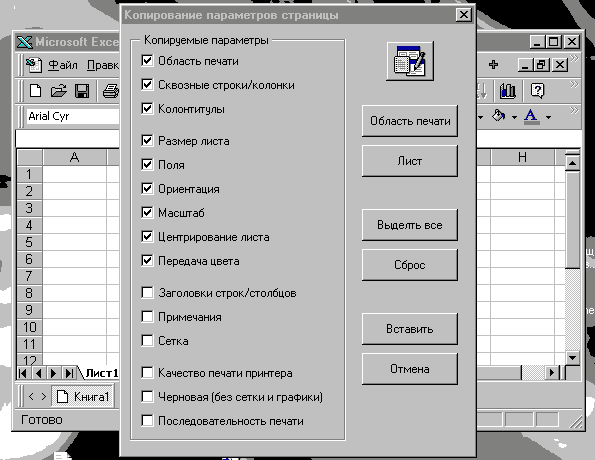The width and height of the screenshot is (595, 460).
Task: Uncheck the Область печати checkbox
Action: coord(147,60)
